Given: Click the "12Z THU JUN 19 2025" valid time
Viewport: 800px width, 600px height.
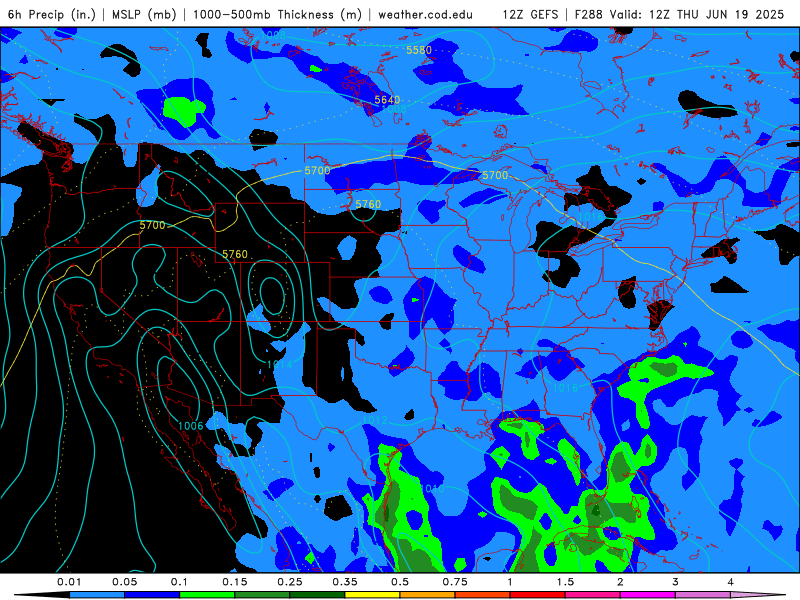Looking at the screenshot, I should click(717, 15).
